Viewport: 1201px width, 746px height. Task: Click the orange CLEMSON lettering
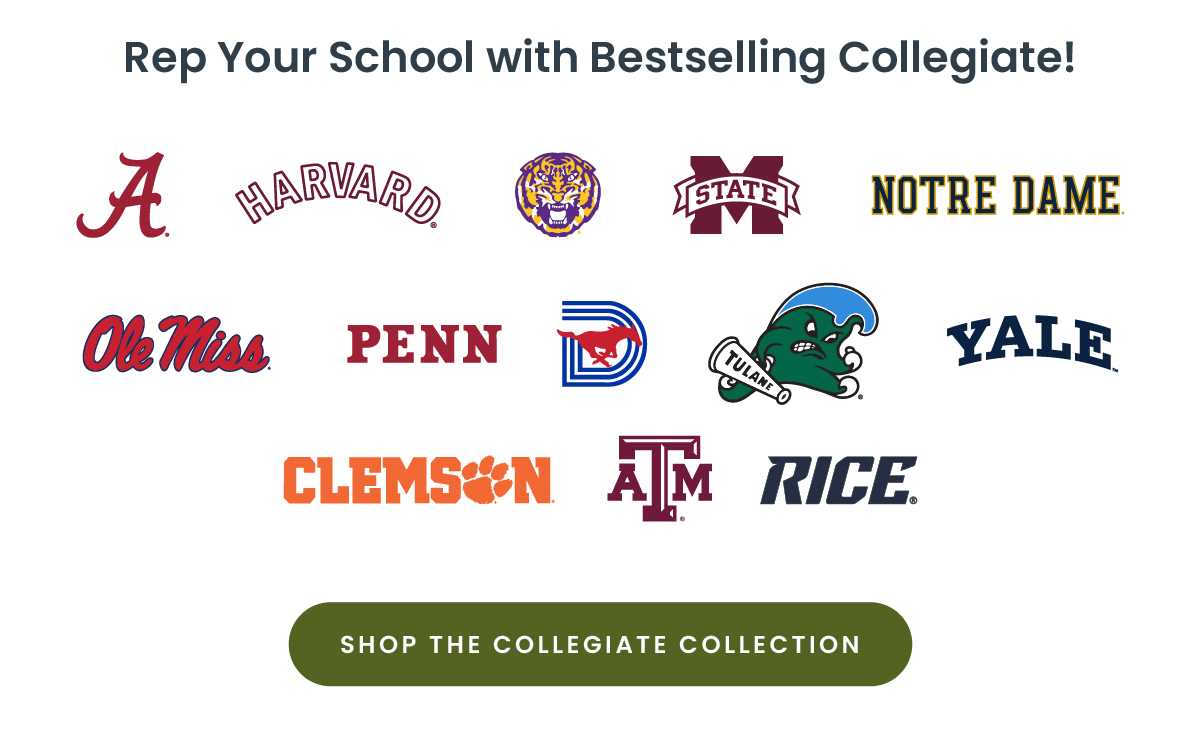click(418, 479)
